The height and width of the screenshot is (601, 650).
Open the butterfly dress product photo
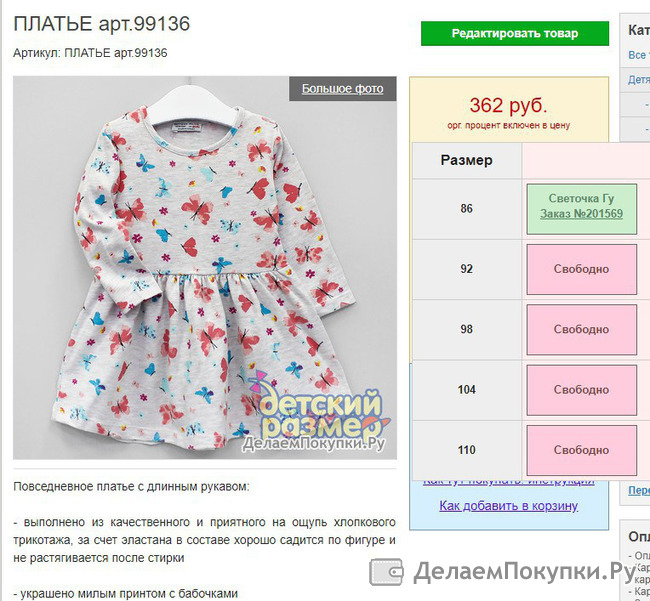tap(205, 268)
